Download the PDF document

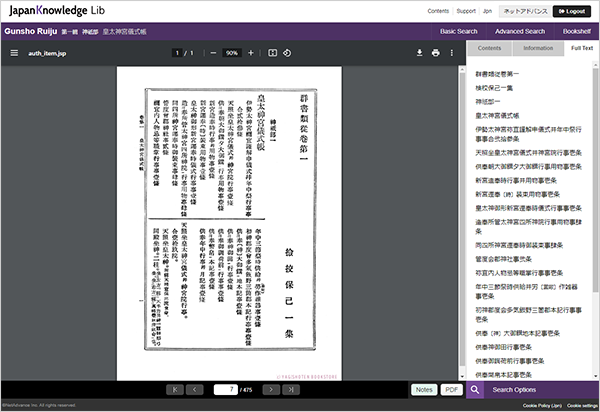click(x=420, y=53)
